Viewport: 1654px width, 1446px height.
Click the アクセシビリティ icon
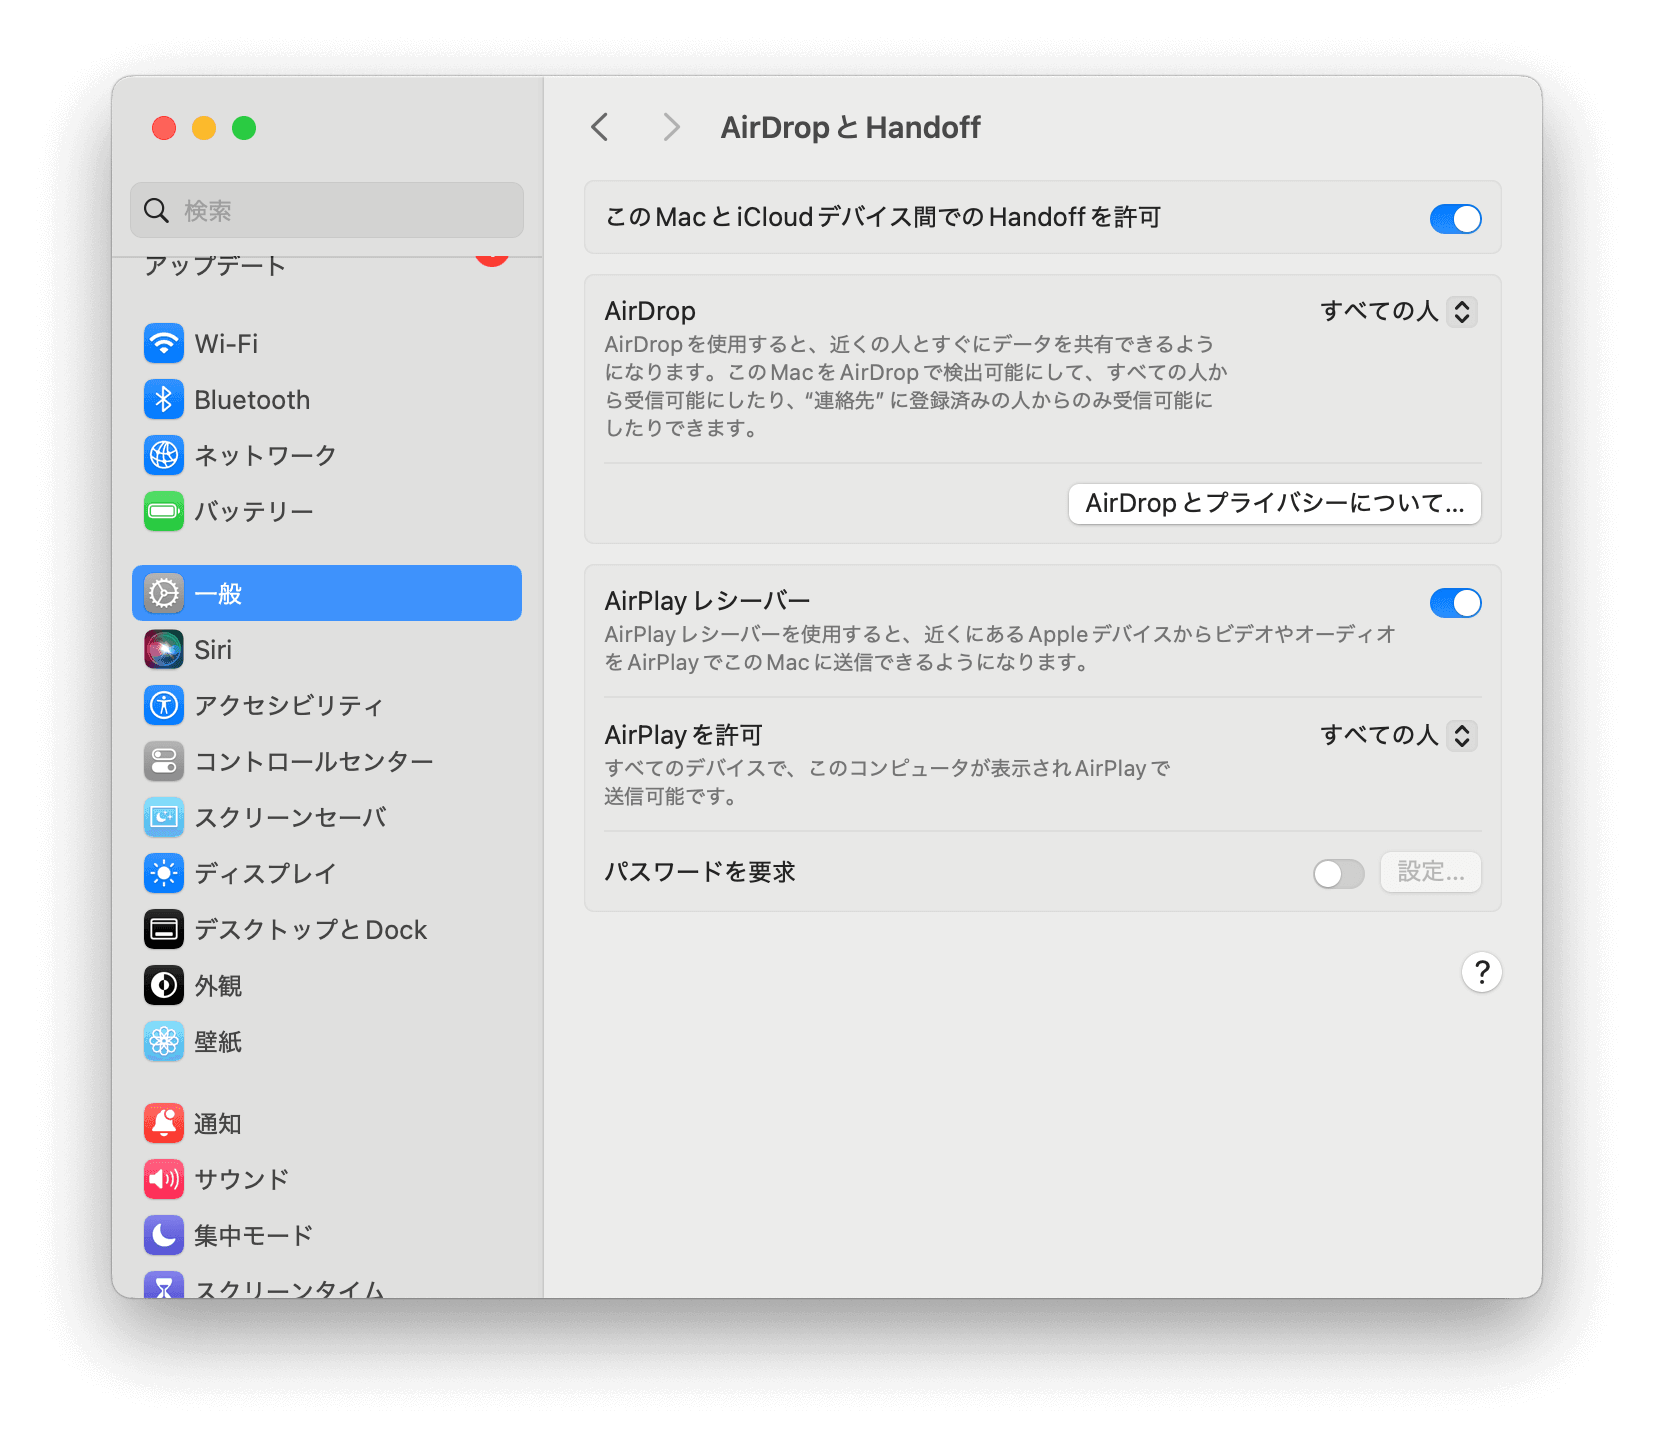164,706
